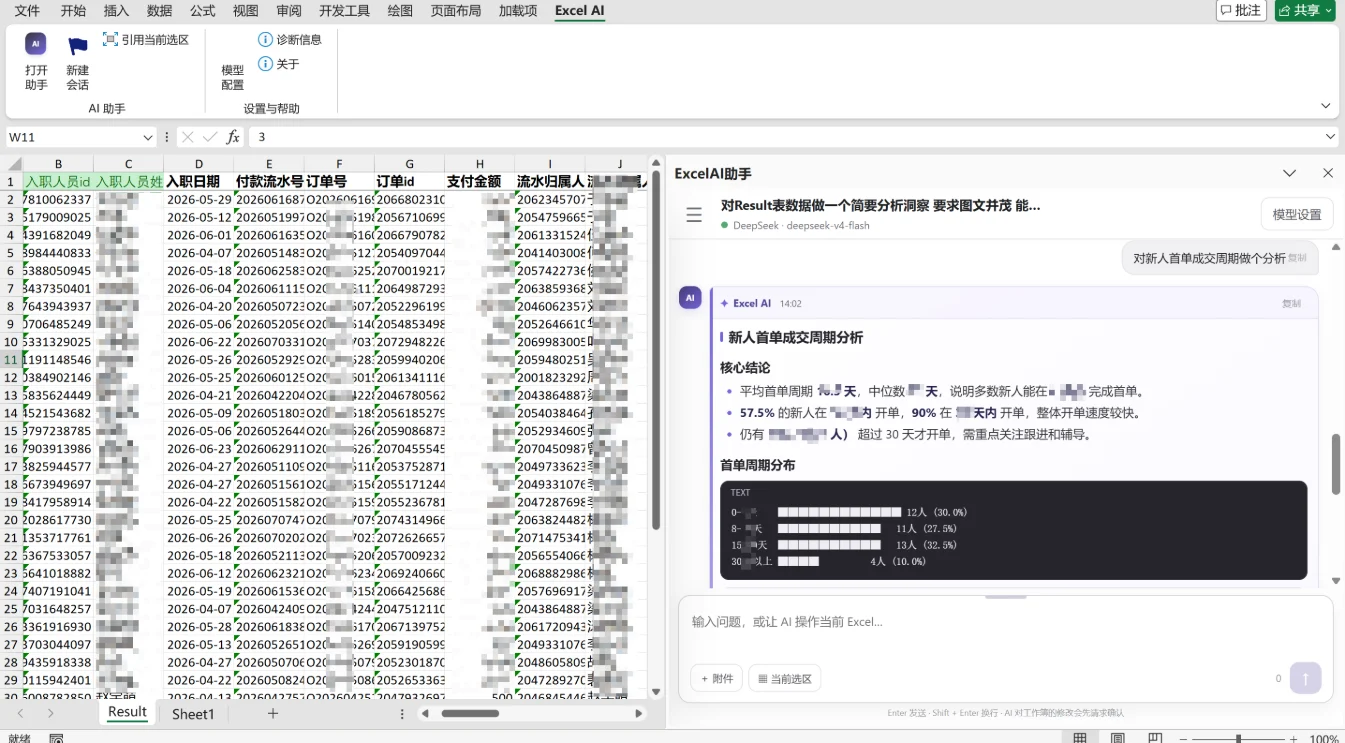Expand the formula bar
Image resolution: width=1345 pixels, height=743 pixels.
(1330, 137)
